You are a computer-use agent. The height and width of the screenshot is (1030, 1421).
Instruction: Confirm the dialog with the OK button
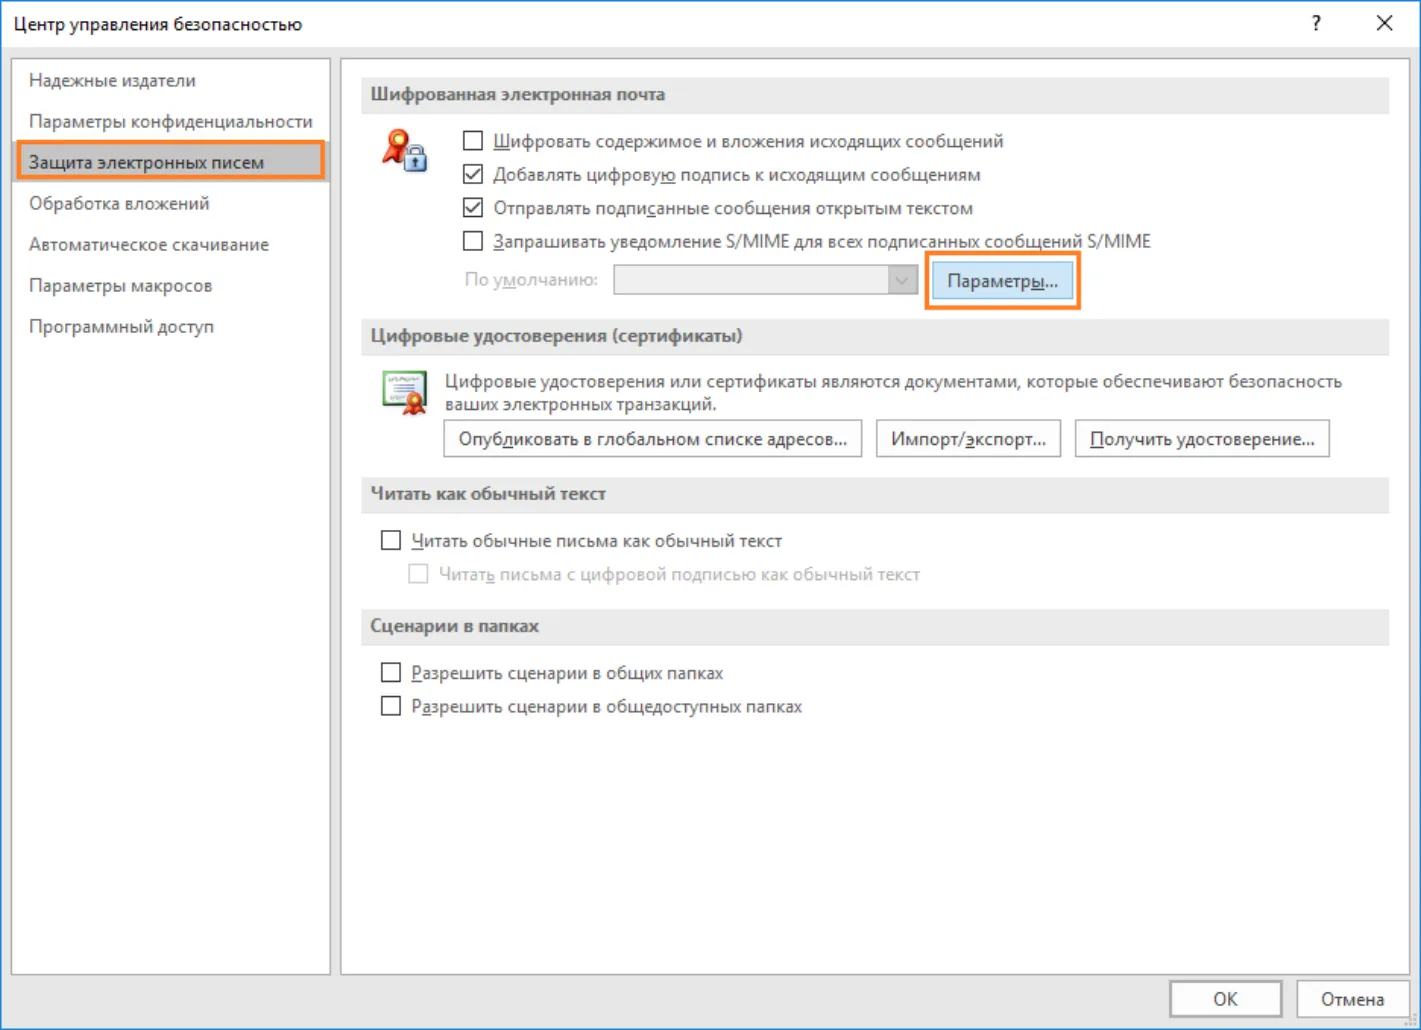point(1225,999)
